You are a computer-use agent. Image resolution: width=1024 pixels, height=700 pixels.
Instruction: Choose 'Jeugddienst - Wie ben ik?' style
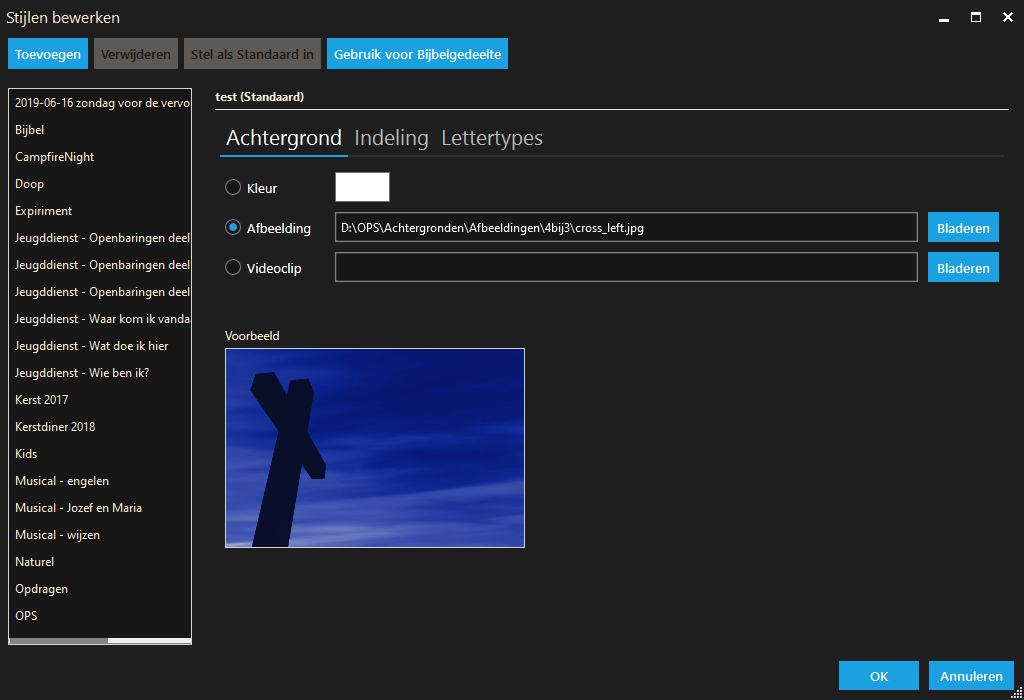100,372
